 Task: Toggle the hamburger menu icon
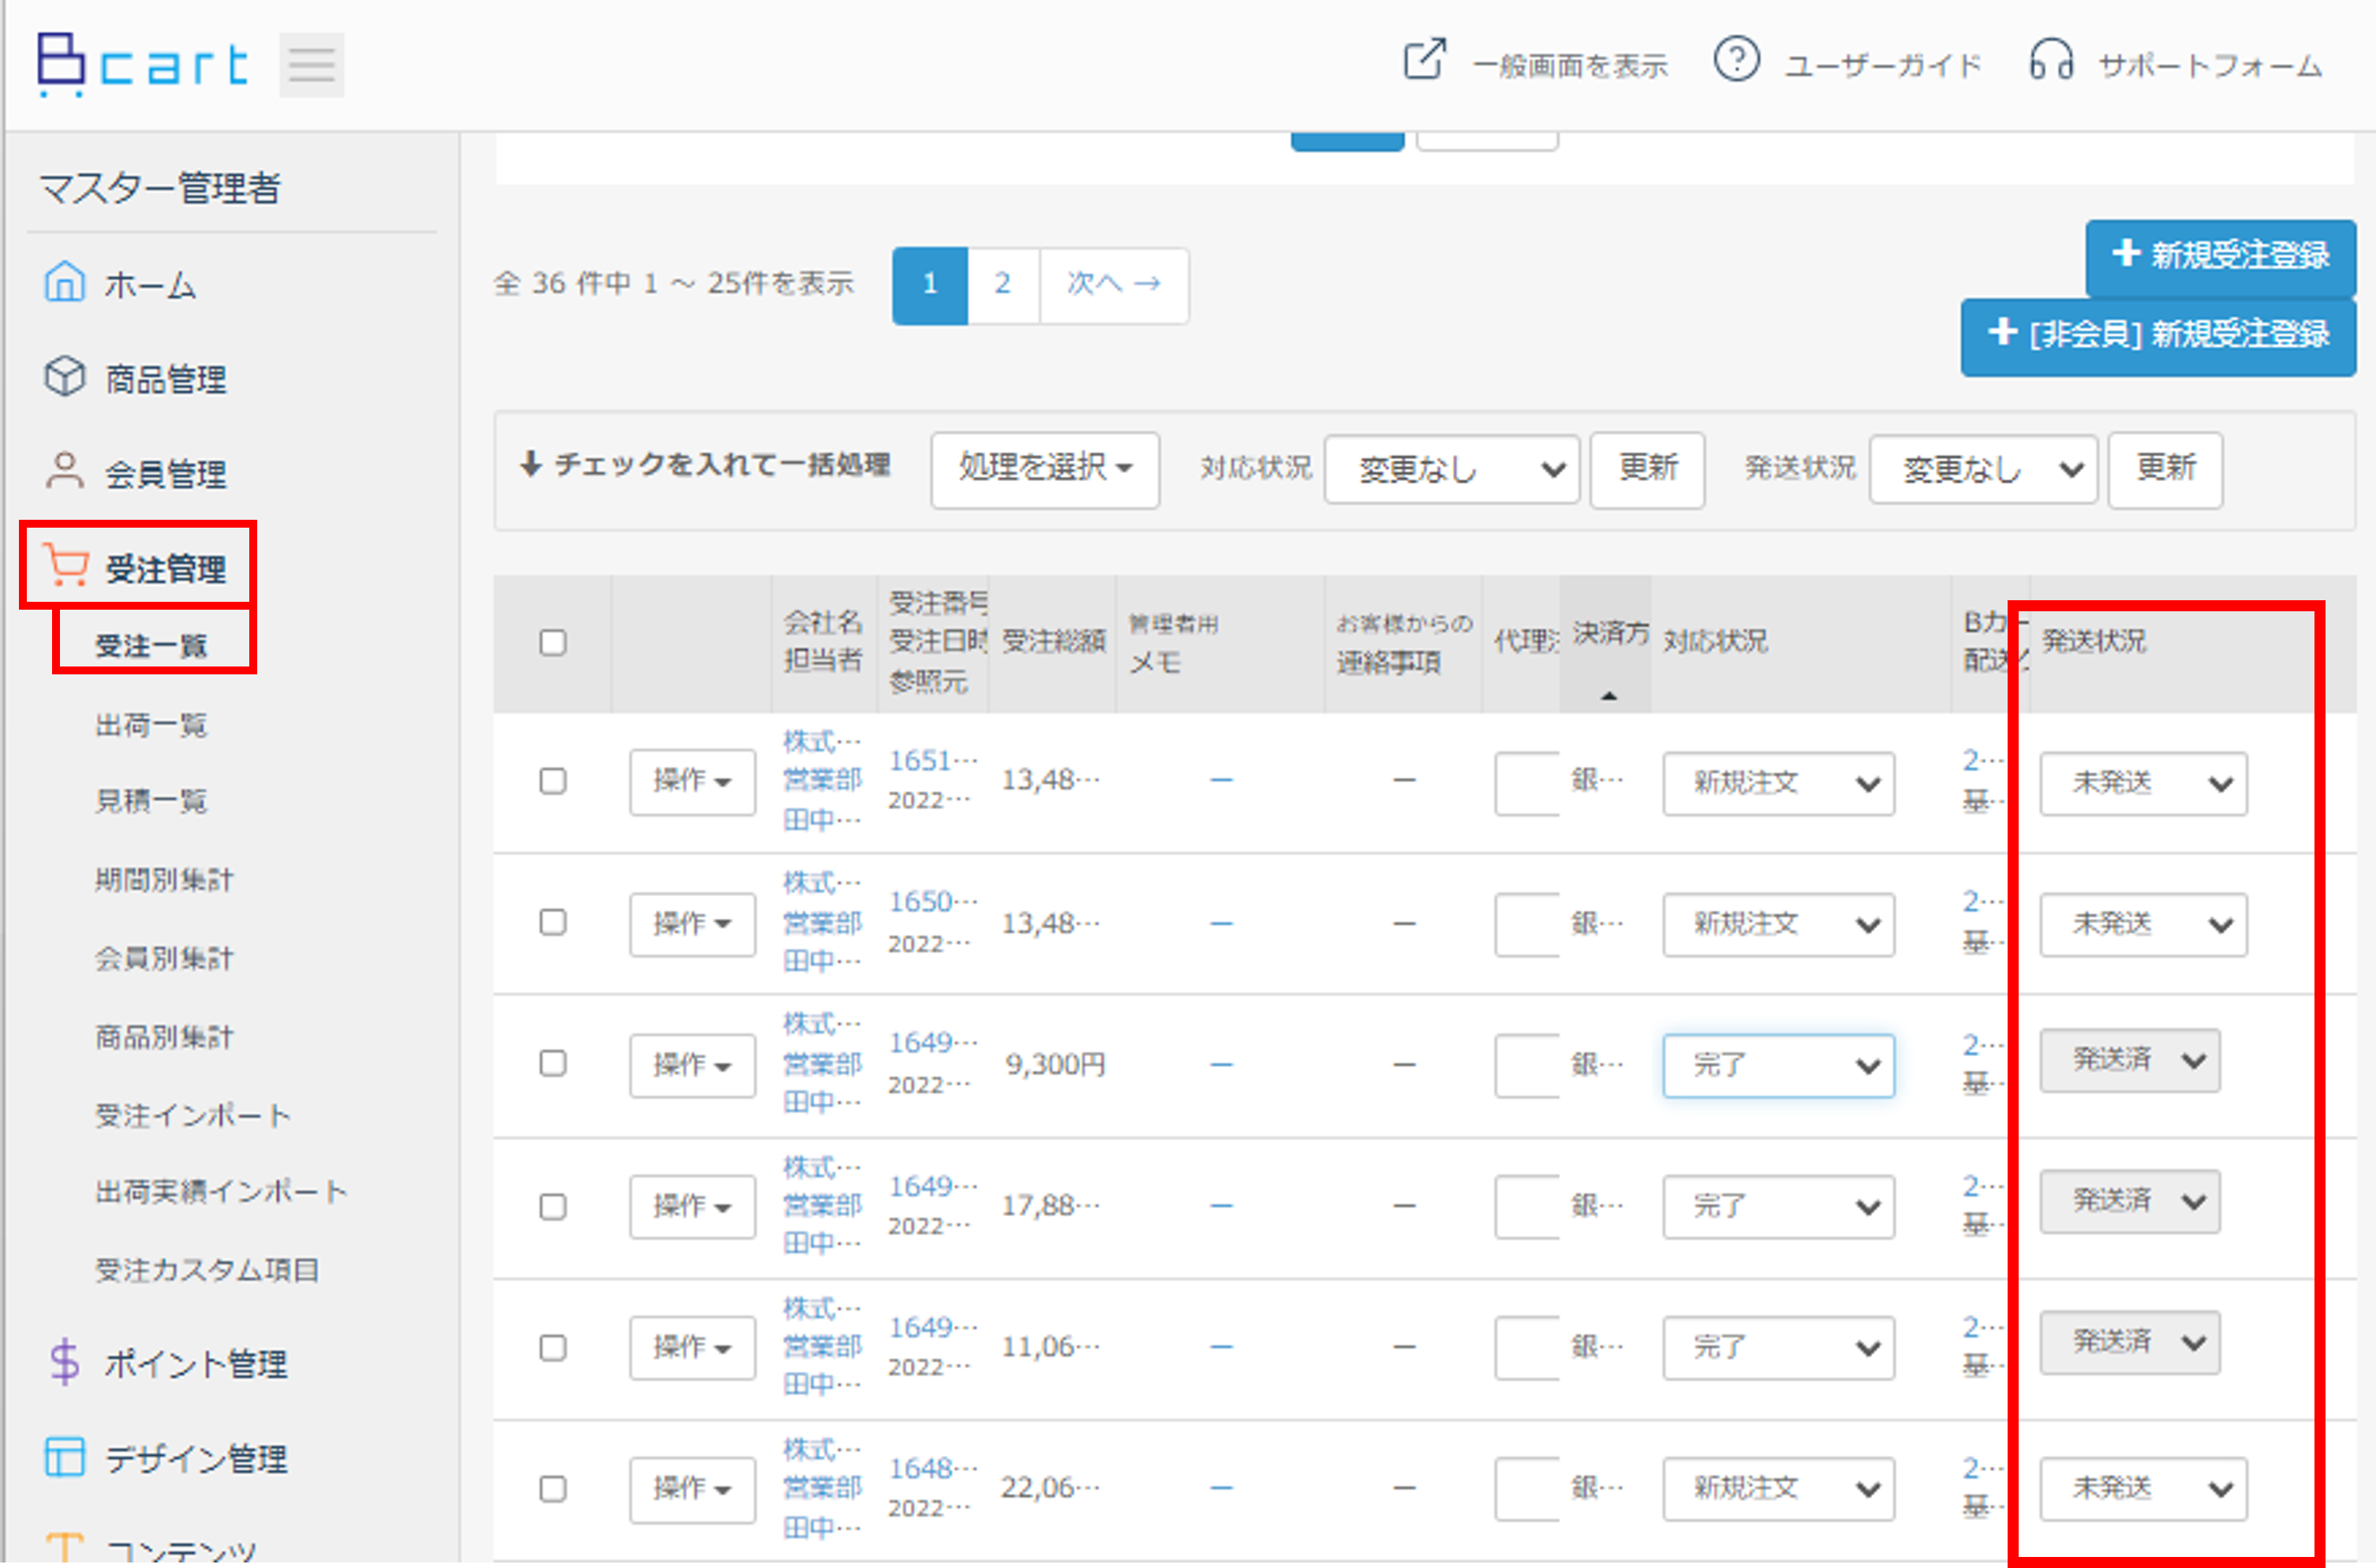[x=312, y=65]
